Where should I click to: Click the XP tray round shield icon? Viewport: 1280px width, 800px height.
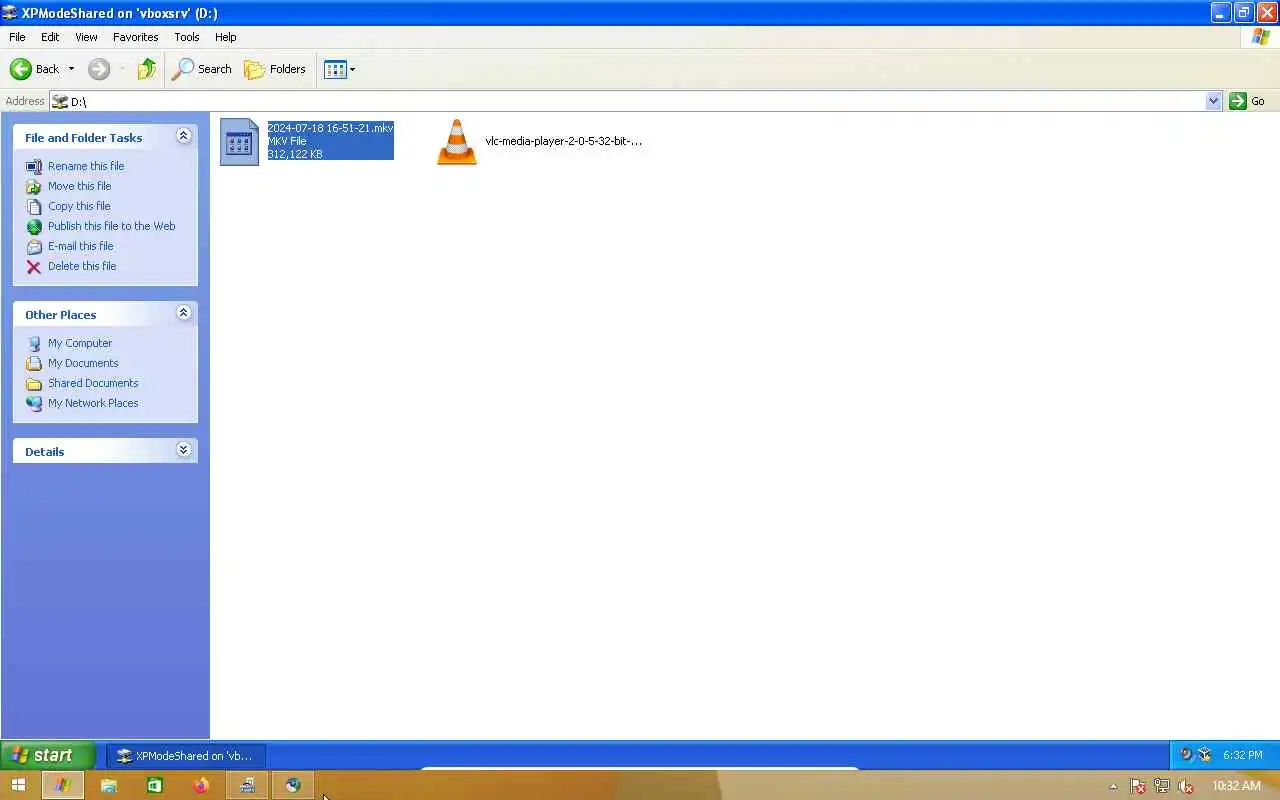click(1187, 755)
